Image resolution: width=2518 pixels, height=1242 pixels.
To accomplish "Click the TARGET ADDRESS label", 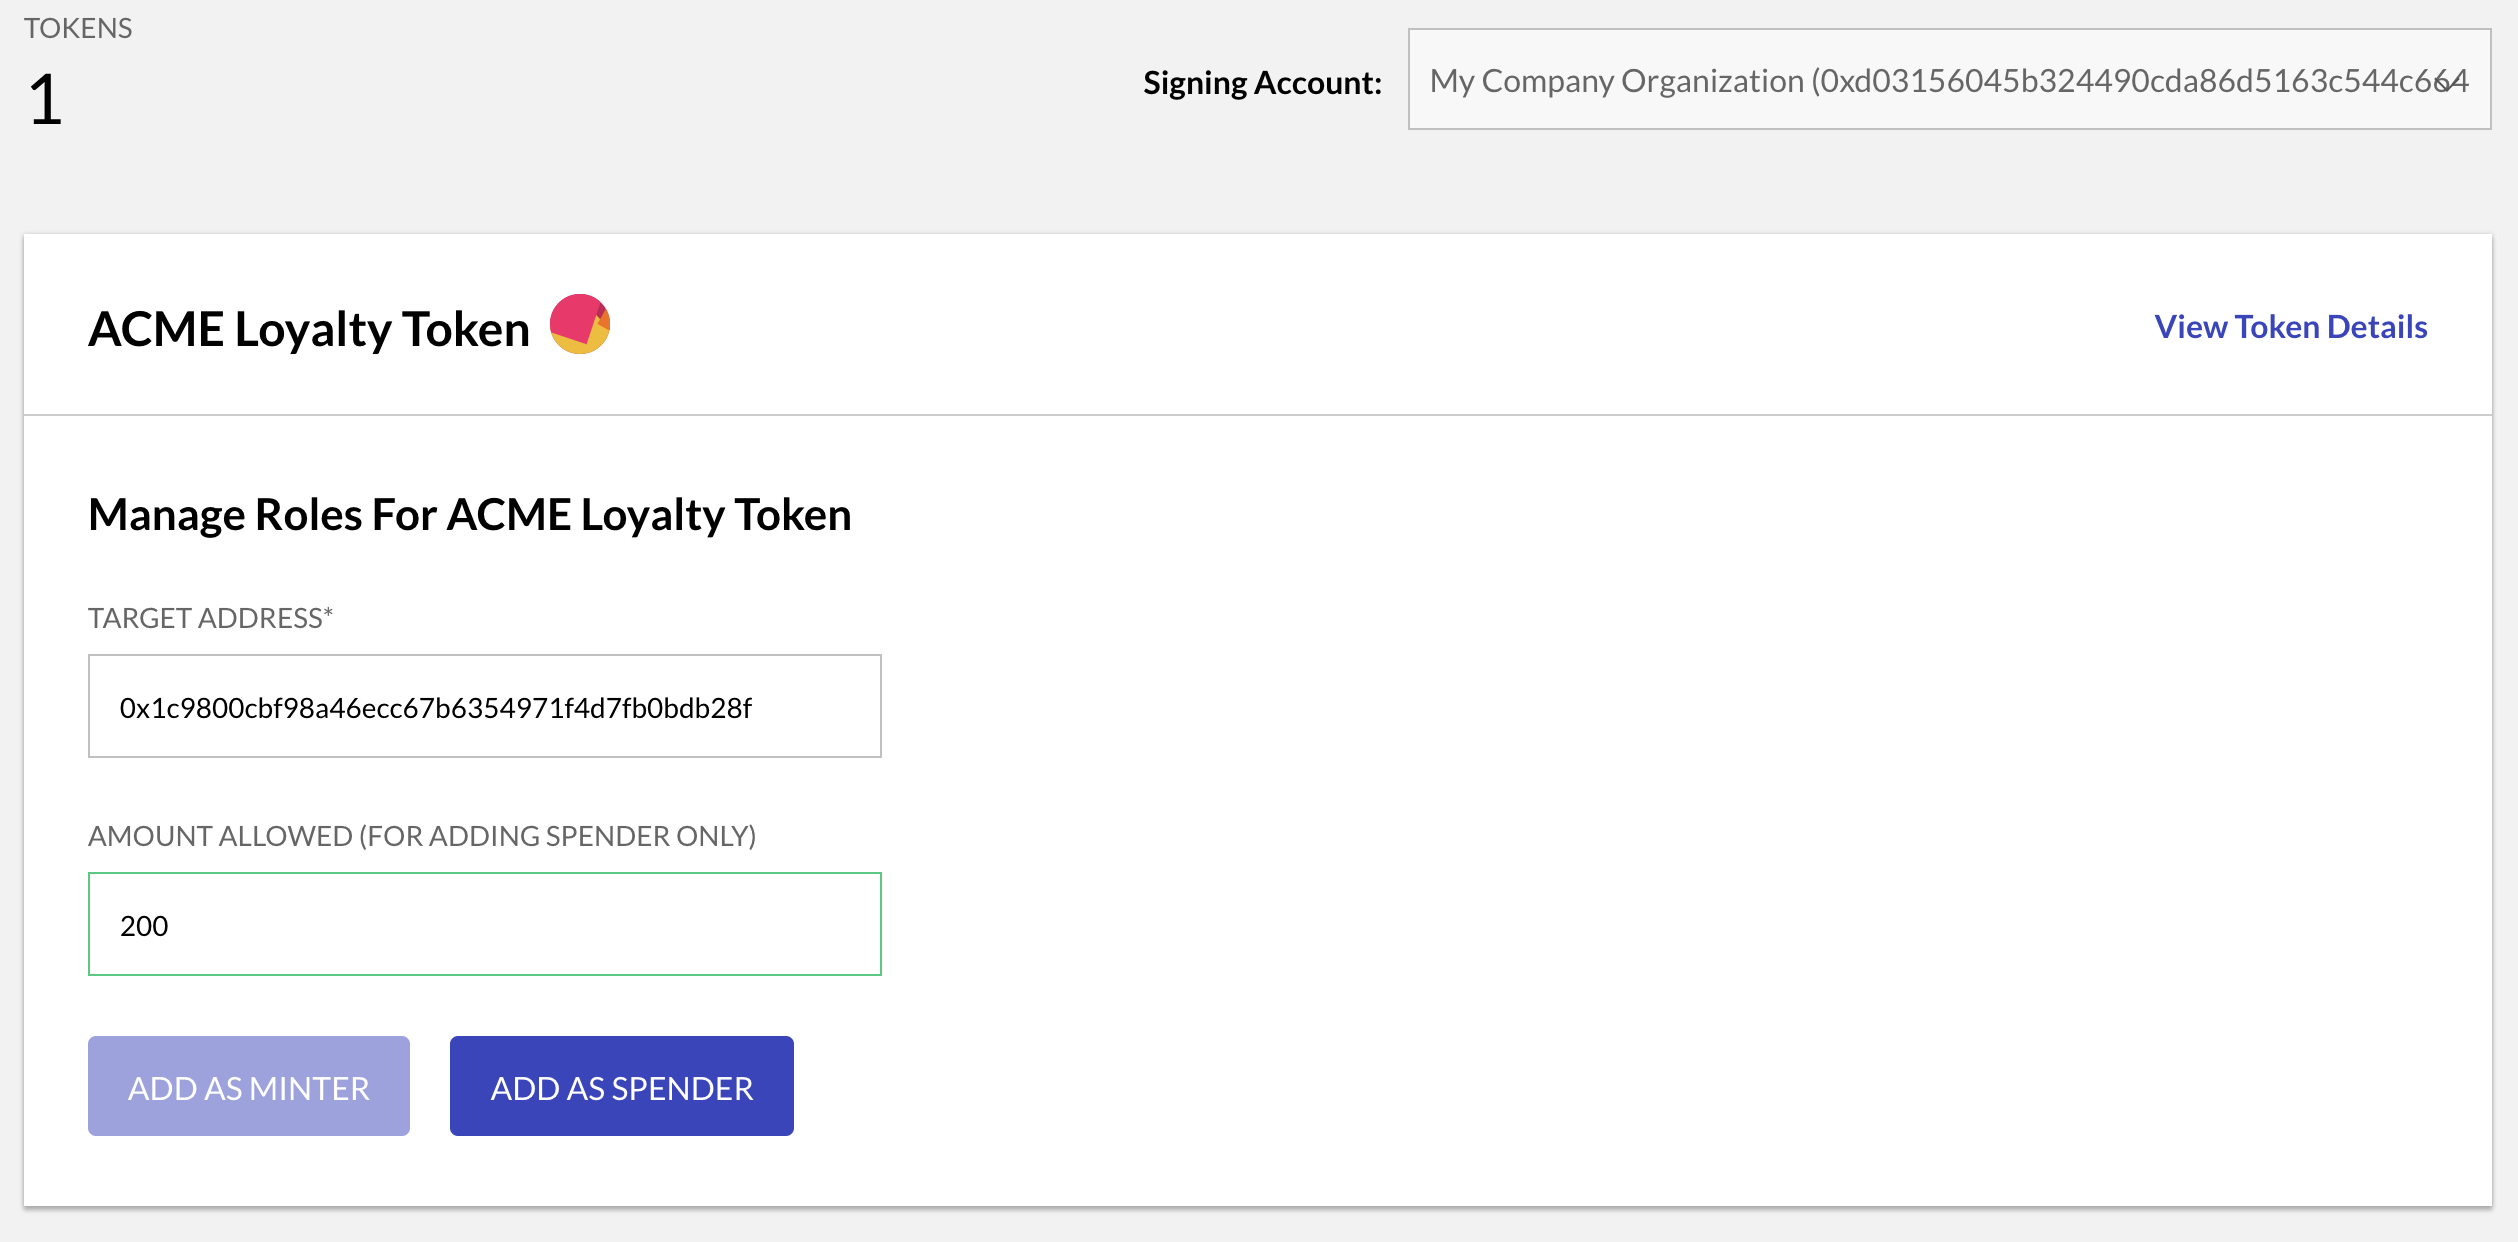I will [x=210, y=618].
